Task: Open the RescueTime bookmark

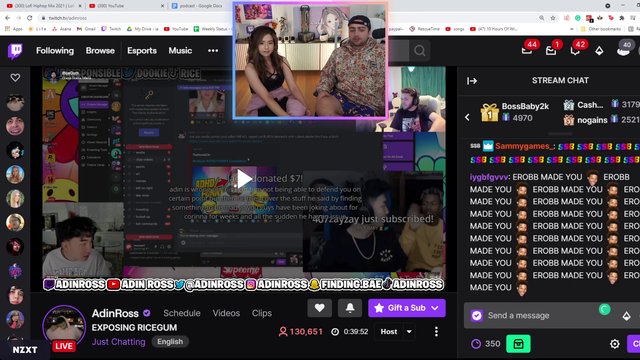Action: 424,29
